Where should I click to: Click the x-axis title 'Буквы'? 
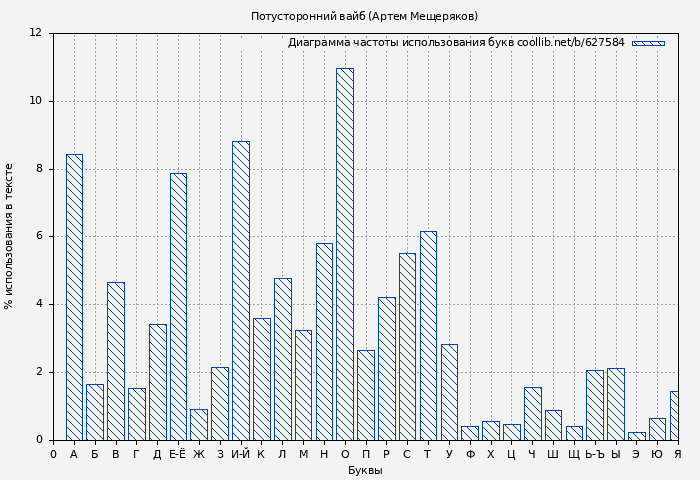(x=365, y=470)
